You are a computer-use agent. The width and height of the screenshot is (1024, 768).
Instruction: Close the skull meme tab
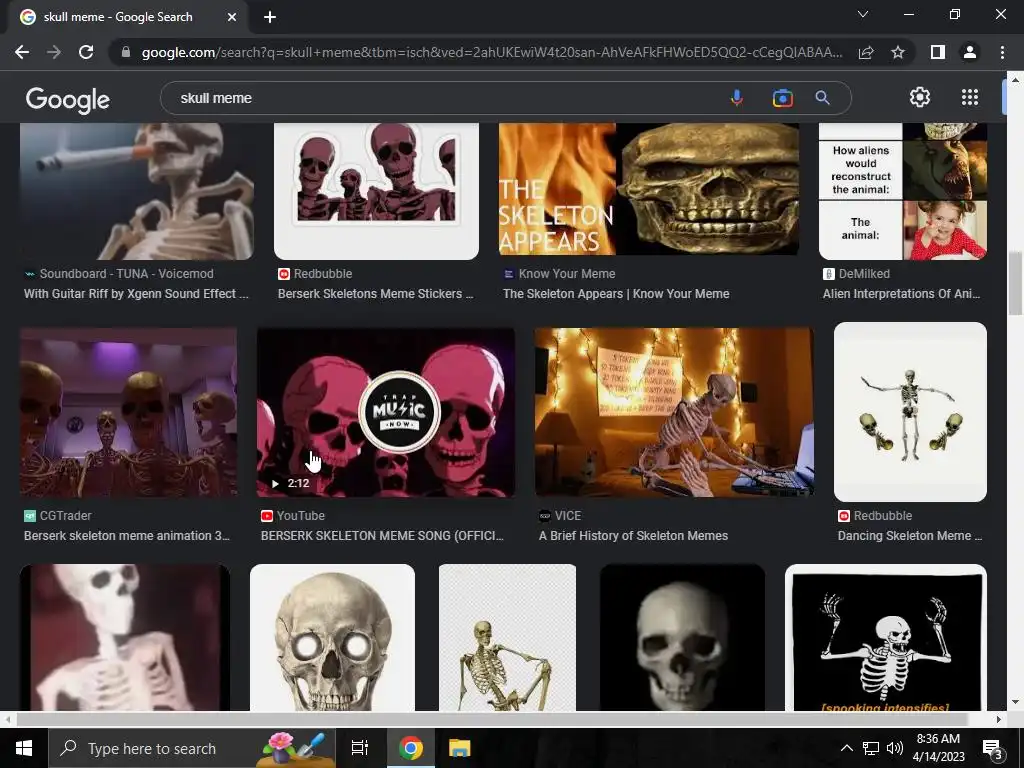pos(232,17)
